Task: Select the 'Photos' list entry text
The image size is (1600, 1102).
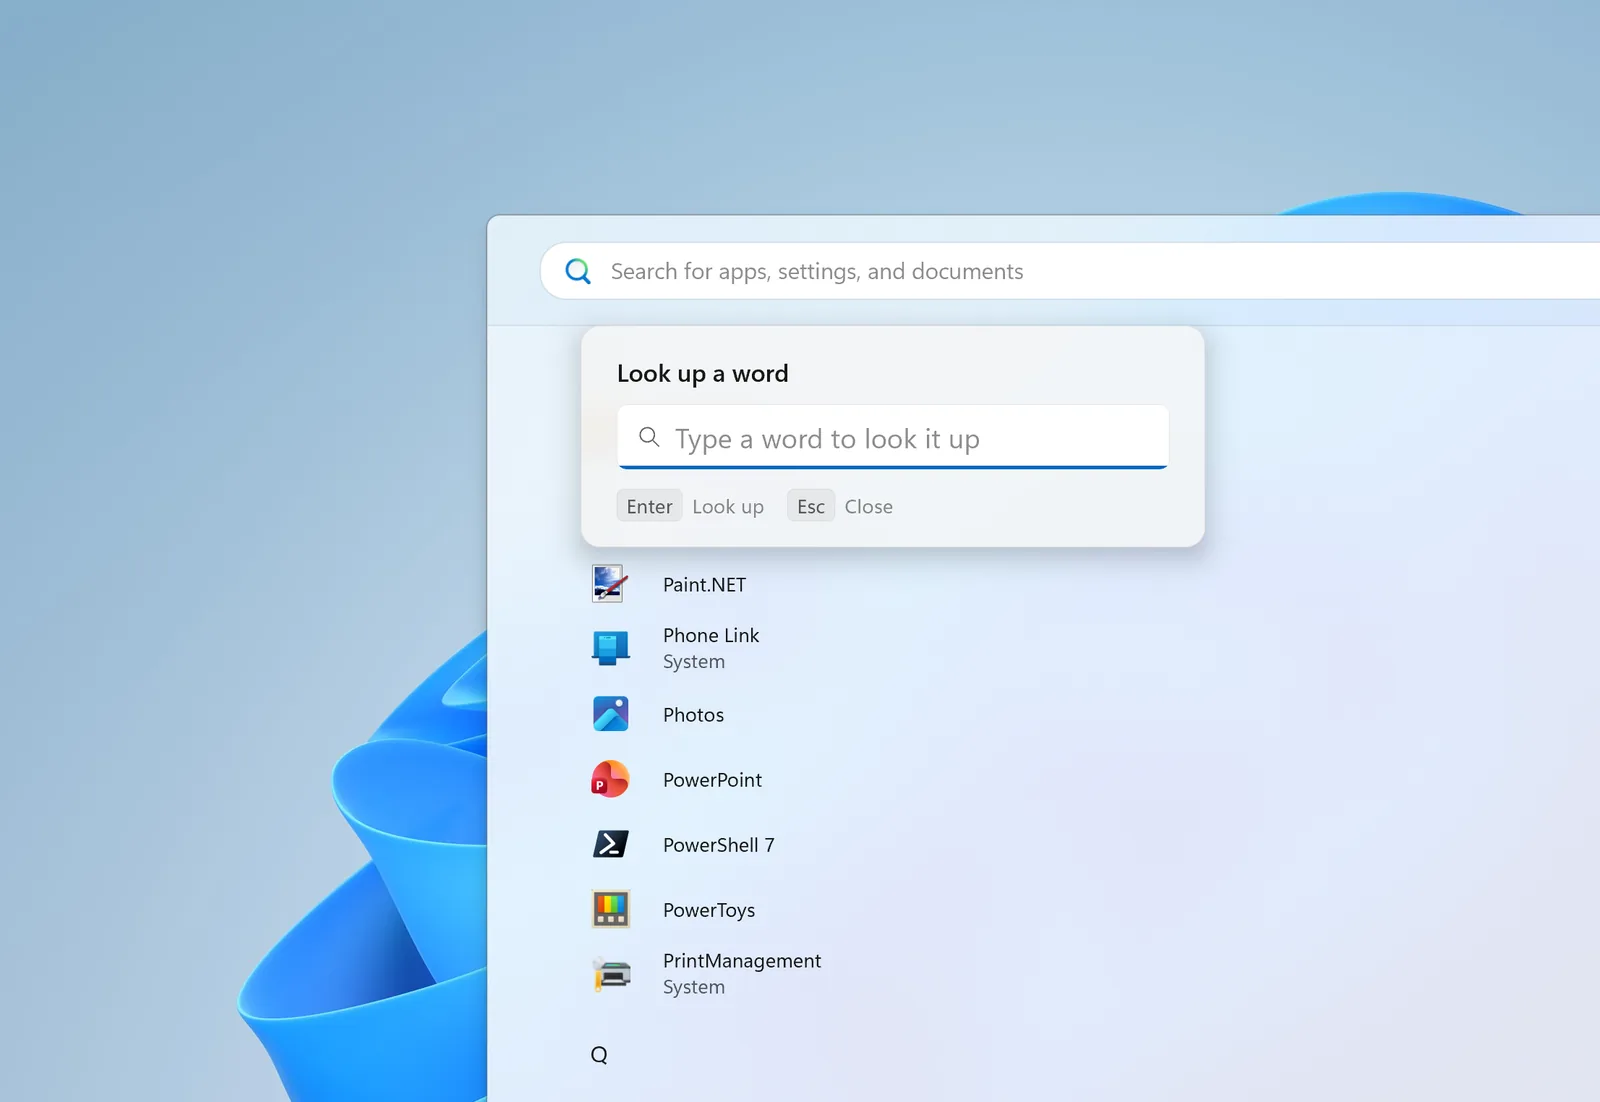Action: 693,715
